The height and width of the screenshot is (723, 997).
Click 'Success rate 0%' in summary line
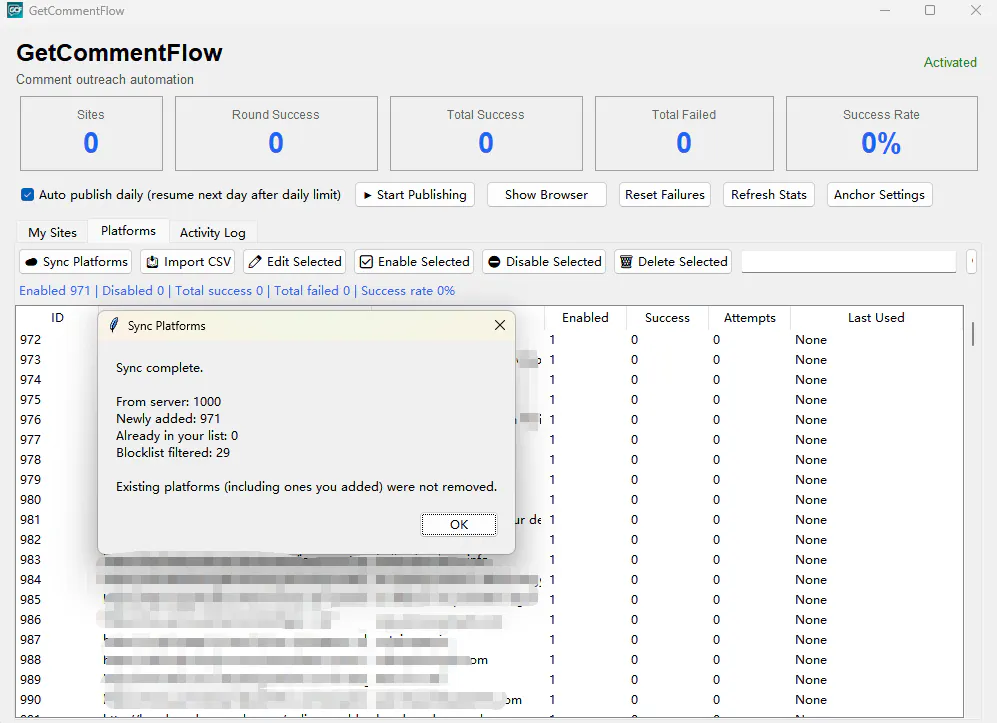(x=408, y=291)
